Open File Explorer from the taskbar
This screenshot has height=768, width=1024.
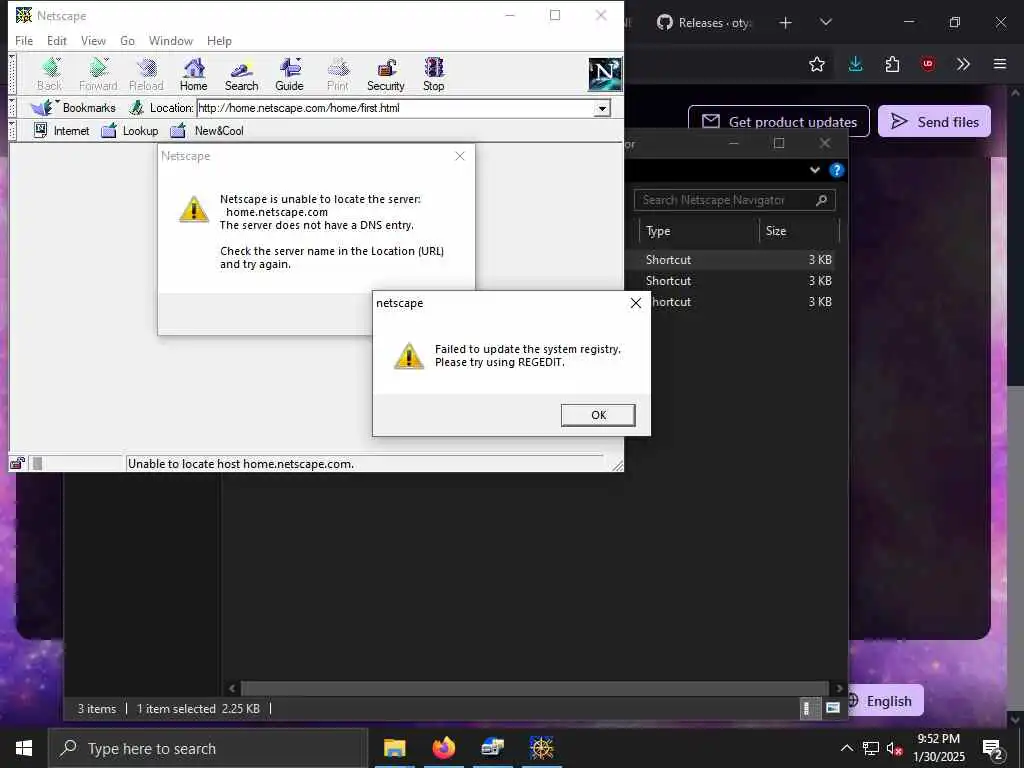(x=394, y=748)
